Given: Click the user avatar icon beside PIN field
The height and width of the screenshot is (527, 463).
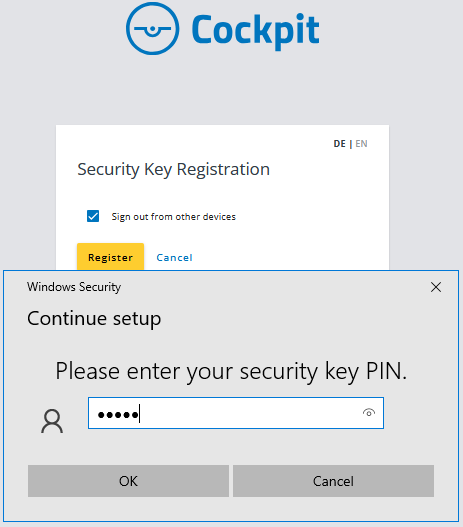Looking at the screenshot, I should tap(52, 421).
